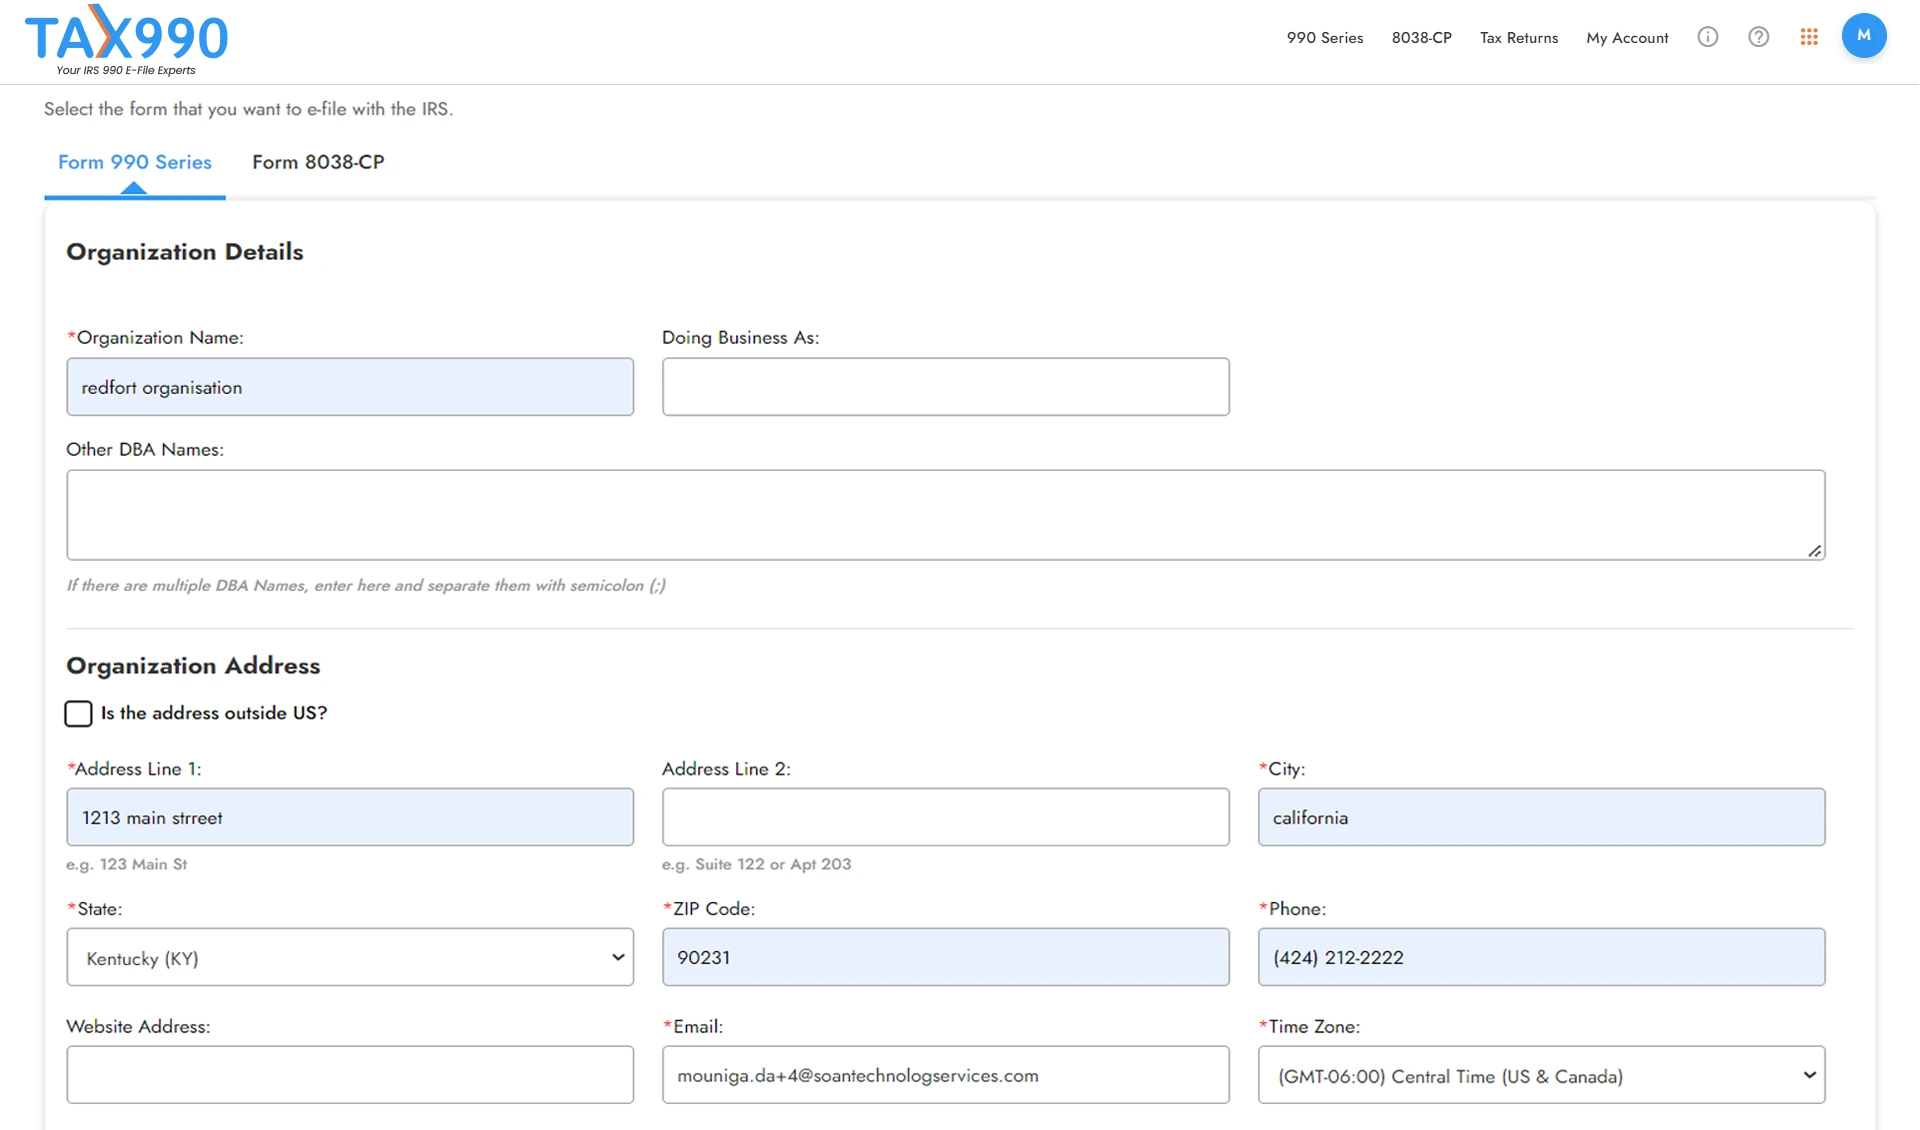Click the Doing Business As field
This screenshot has width=1920, height=1130.
tap(945, 386)
